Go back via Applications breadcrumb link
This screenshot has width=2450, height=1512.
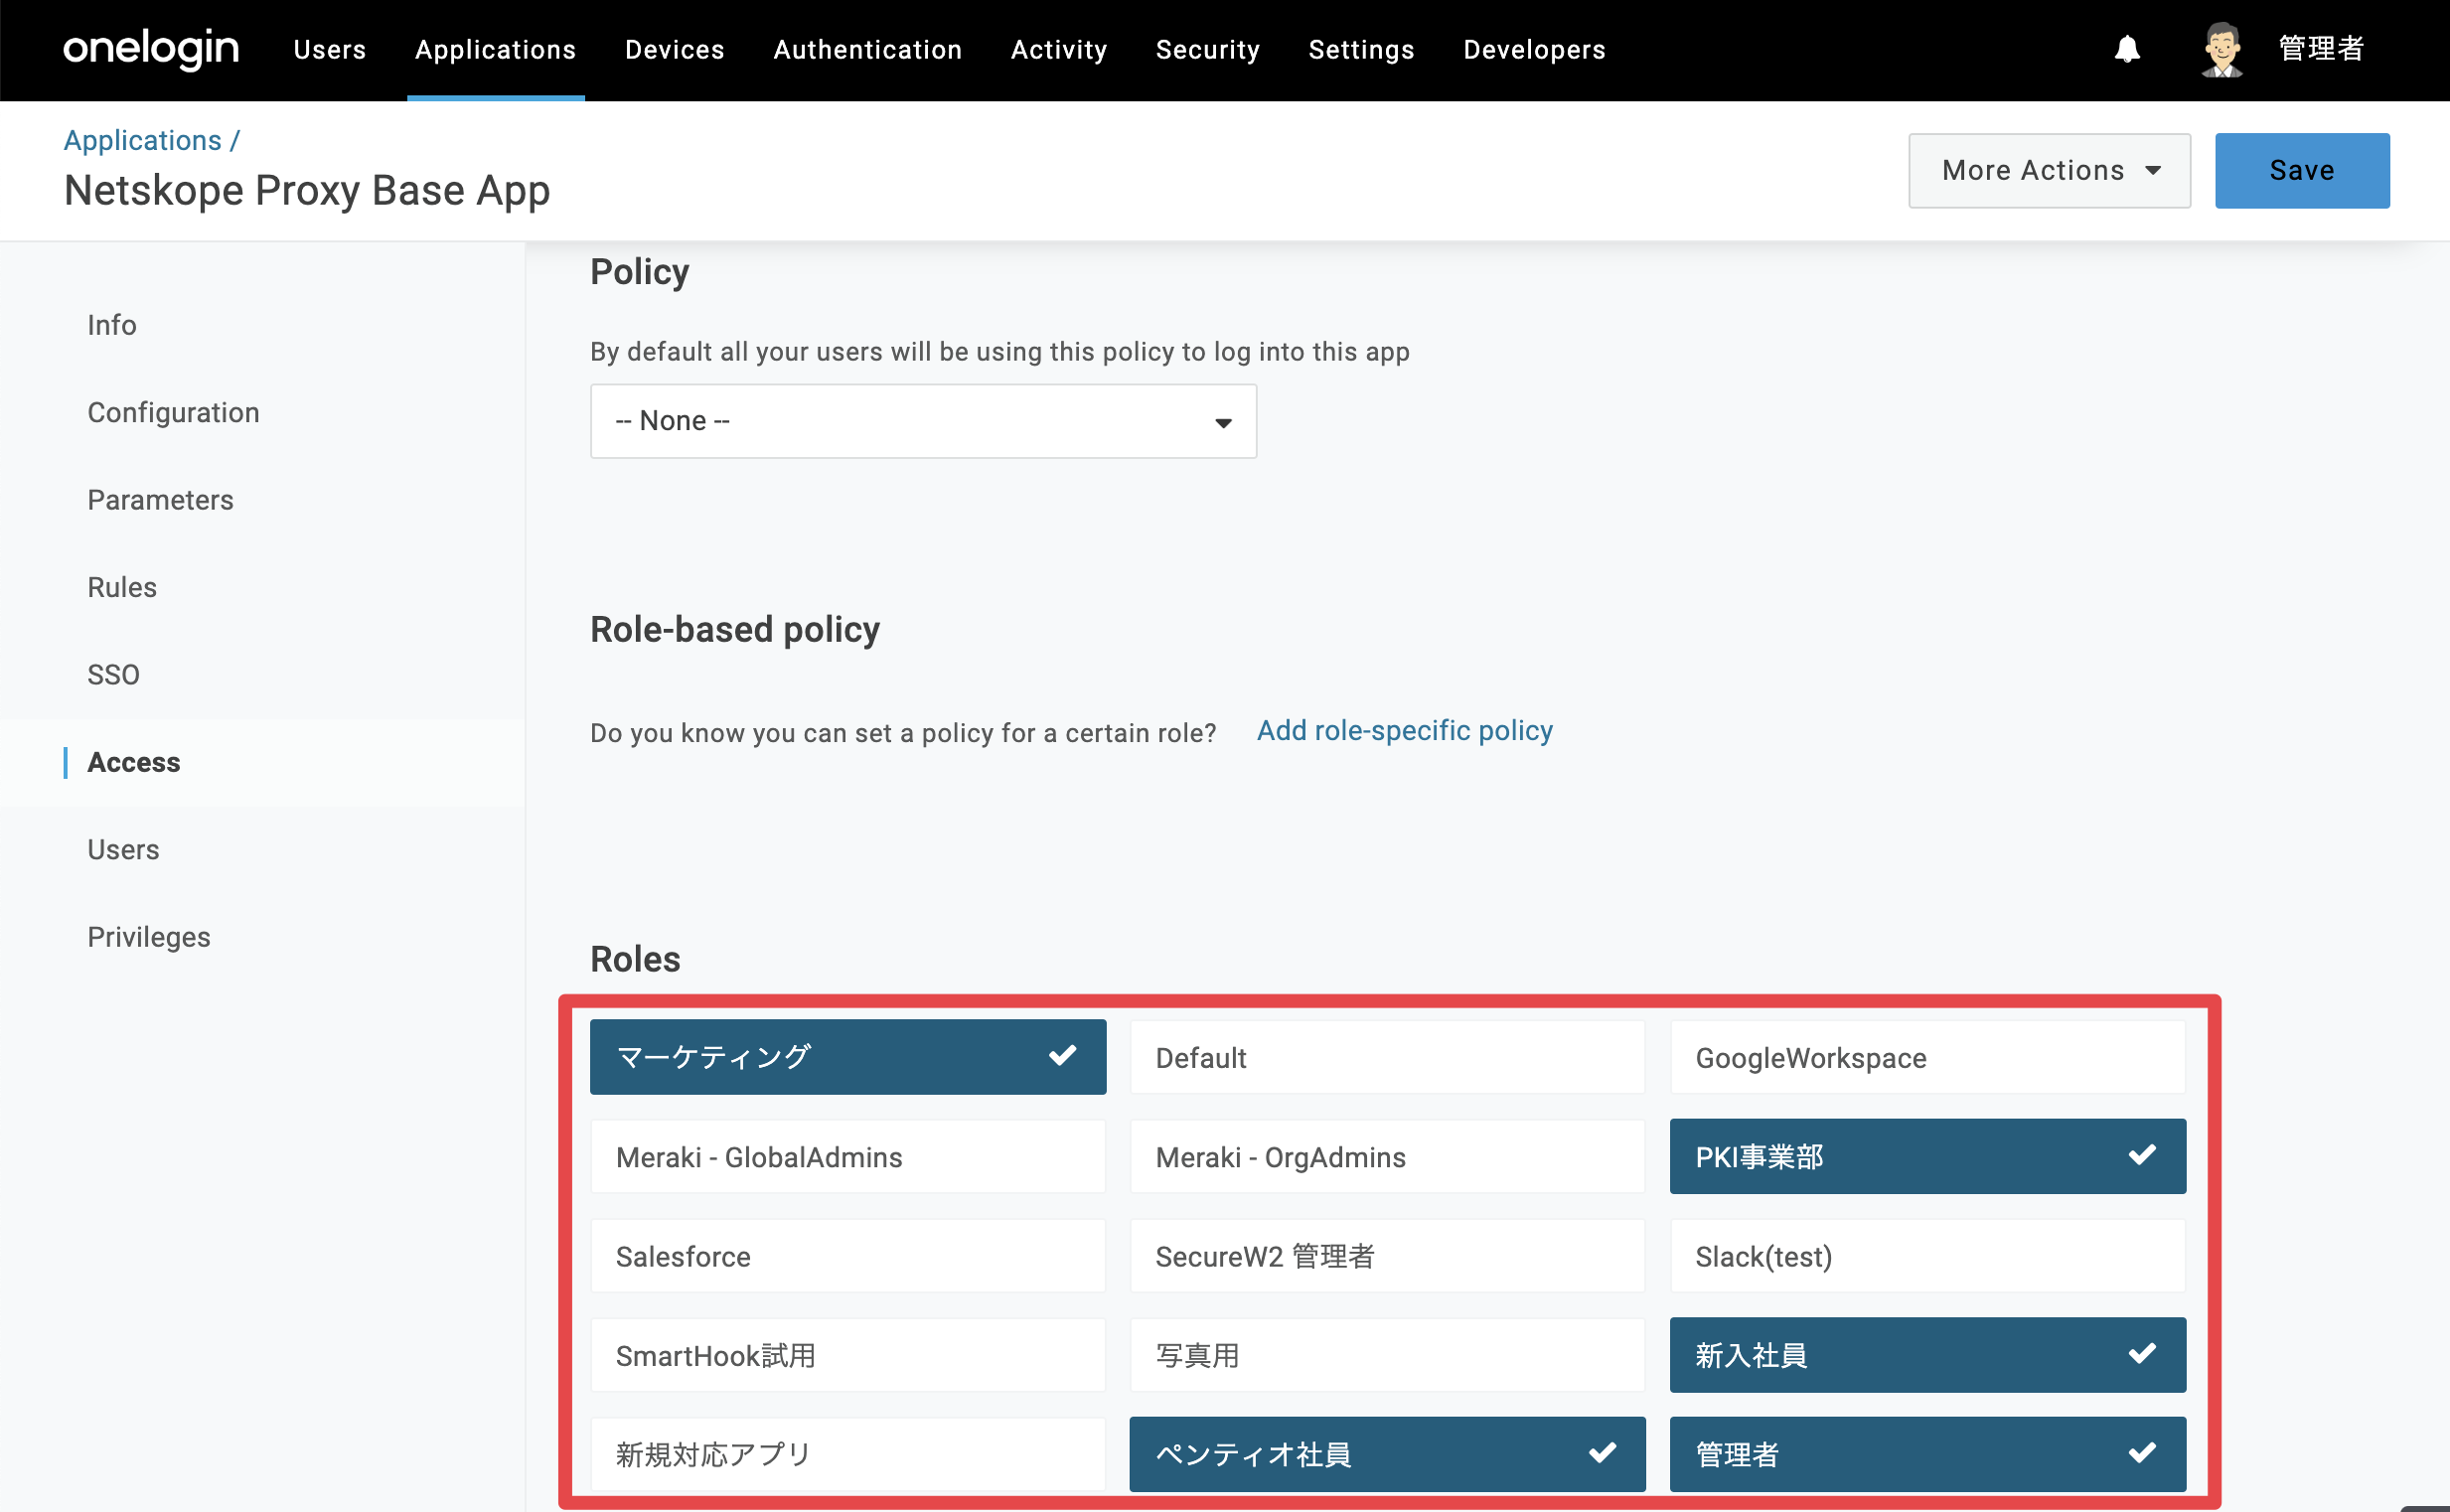point(143,140)
